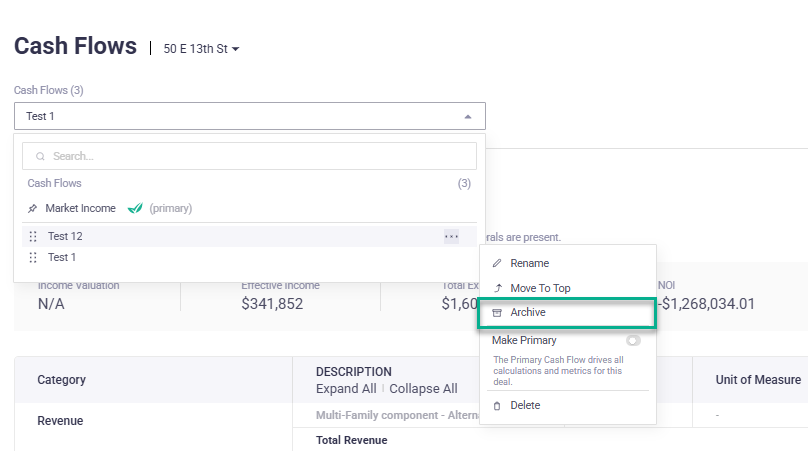808x451 pixels.
Task: Click the drag handle beside Test 1
Action: (33, 257)
